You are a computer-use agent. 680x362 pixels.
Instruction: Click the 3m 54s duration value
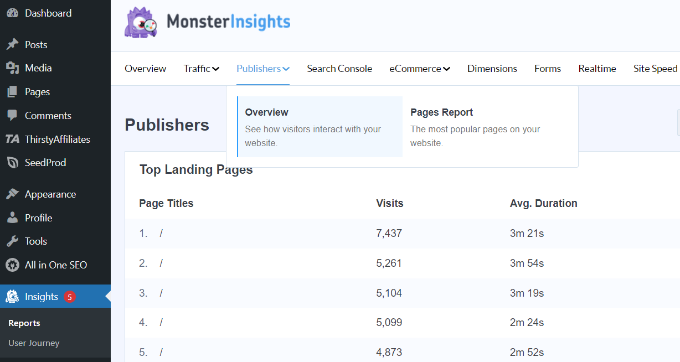point(526,263)
